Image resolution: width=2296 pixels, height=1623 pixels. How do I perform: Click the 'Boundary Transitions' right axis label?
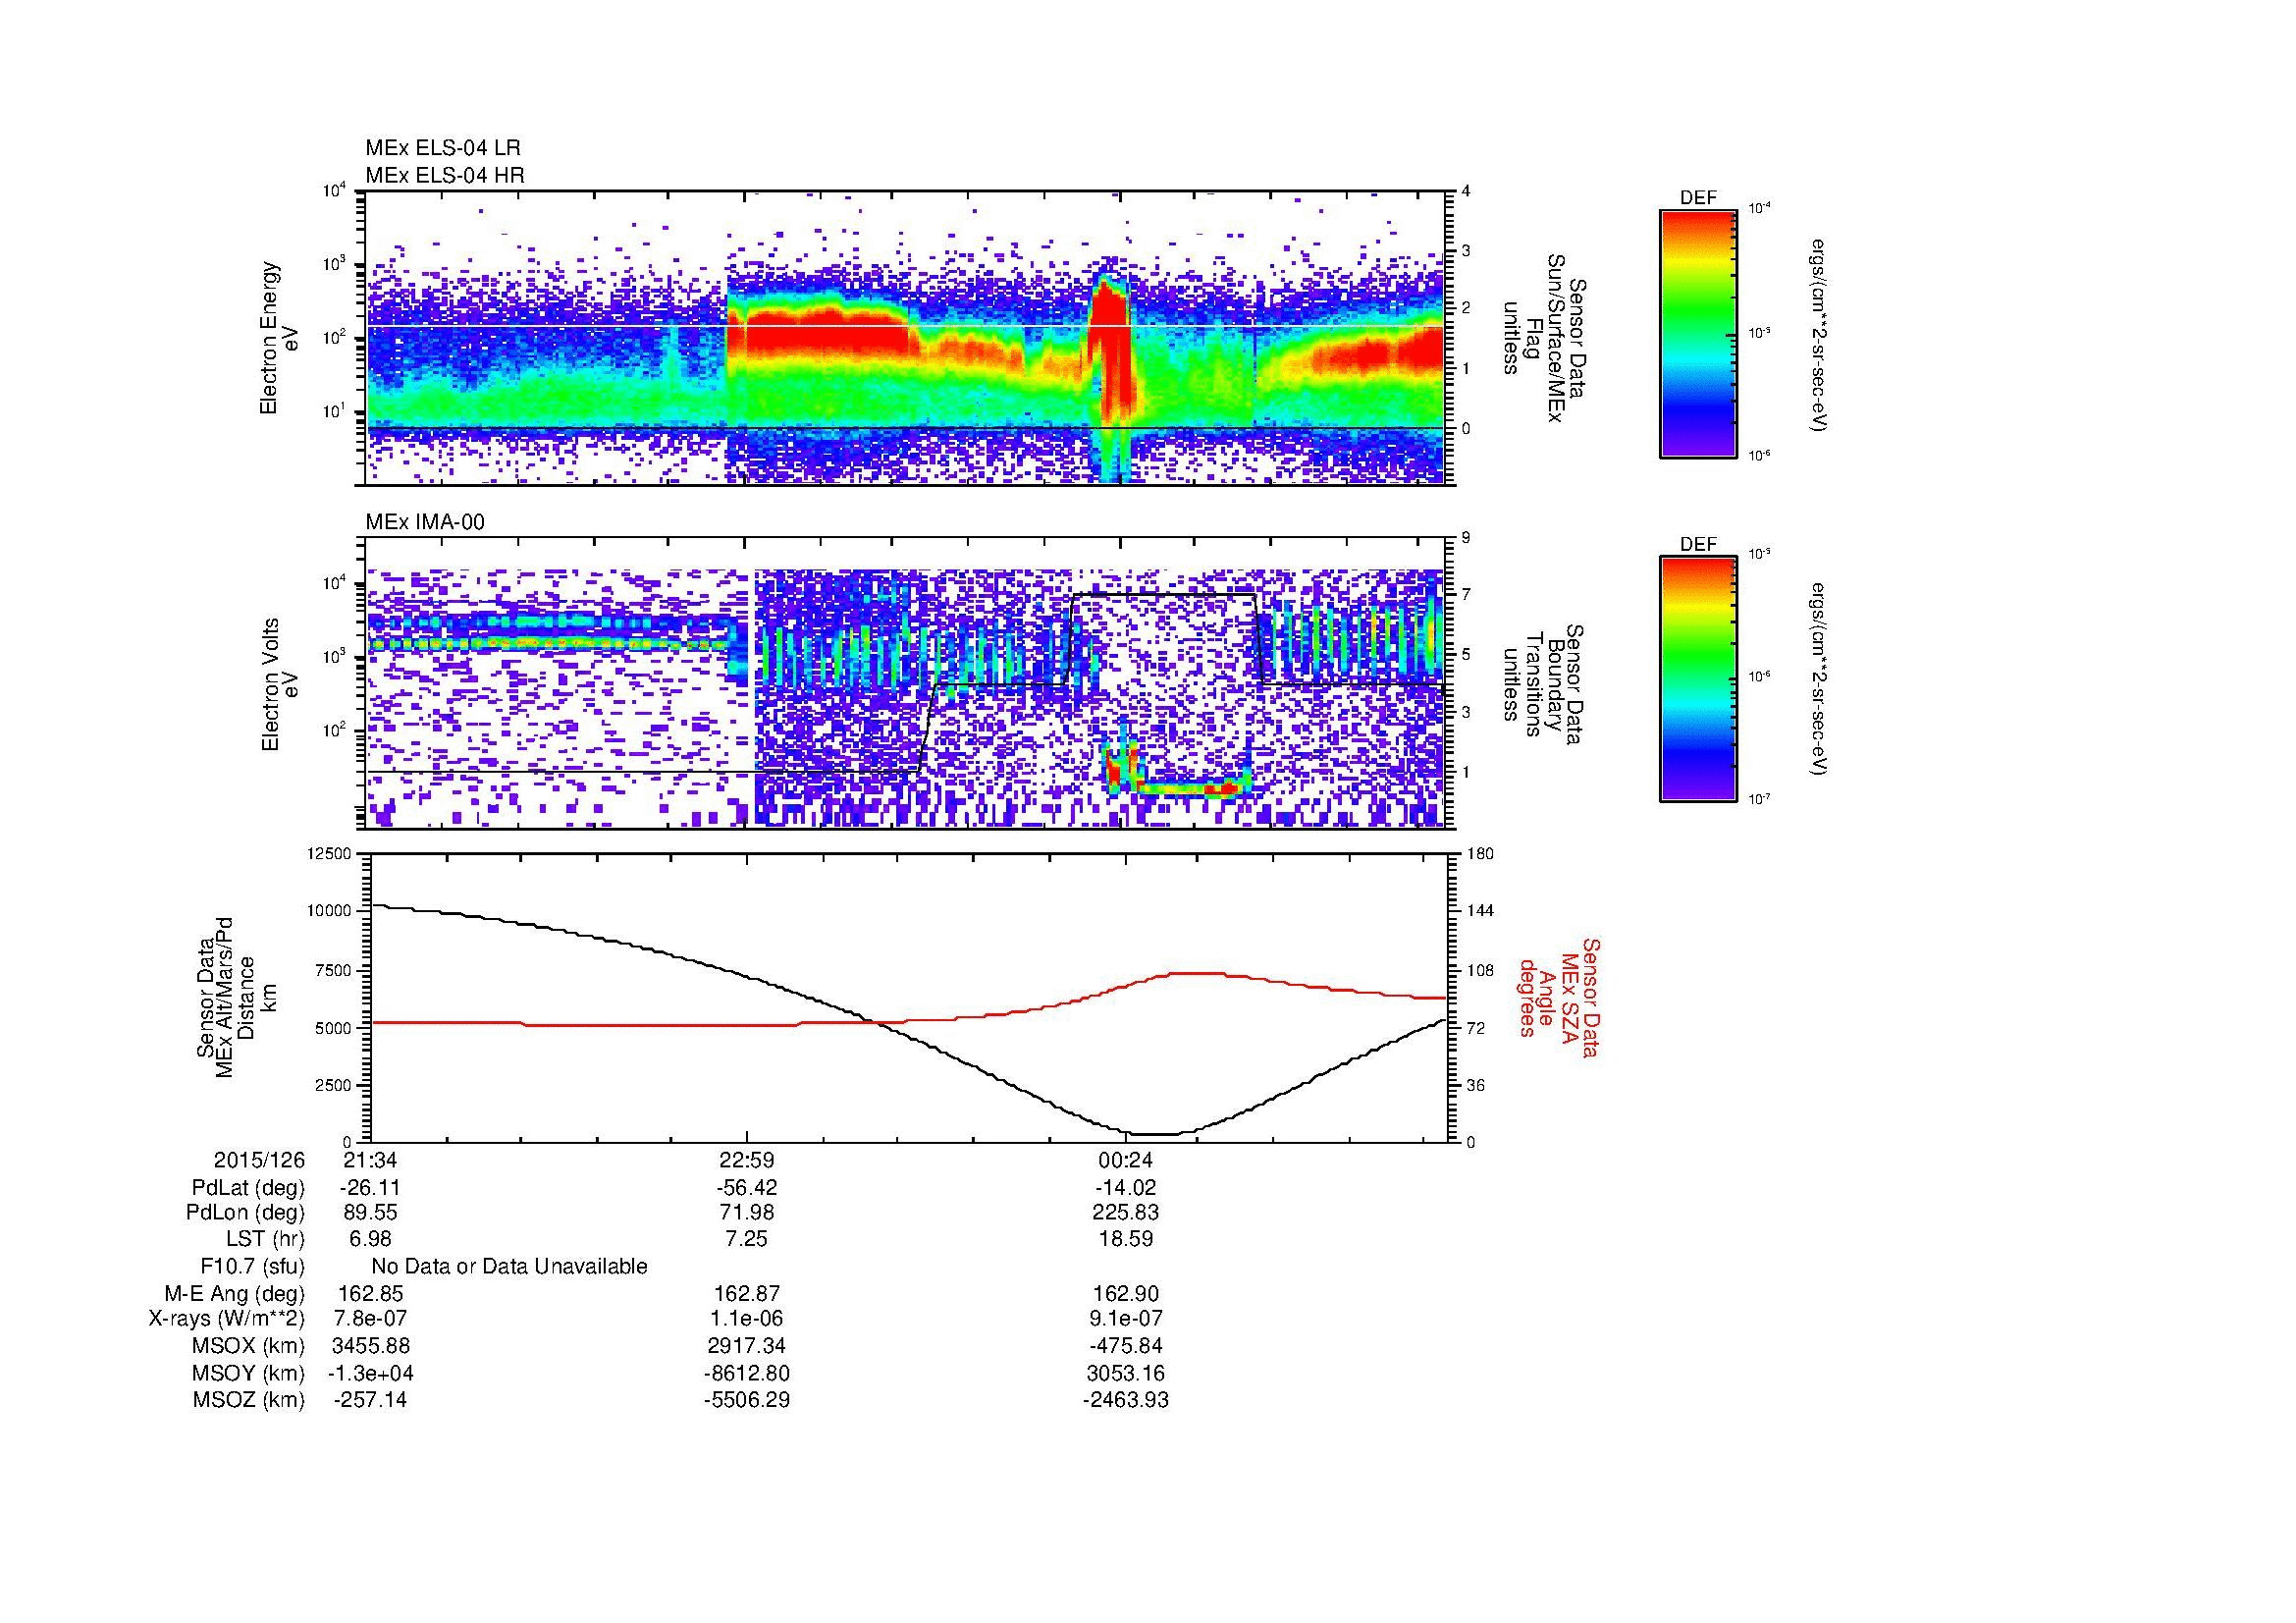pyautogui.click(x=1545, y=684)
